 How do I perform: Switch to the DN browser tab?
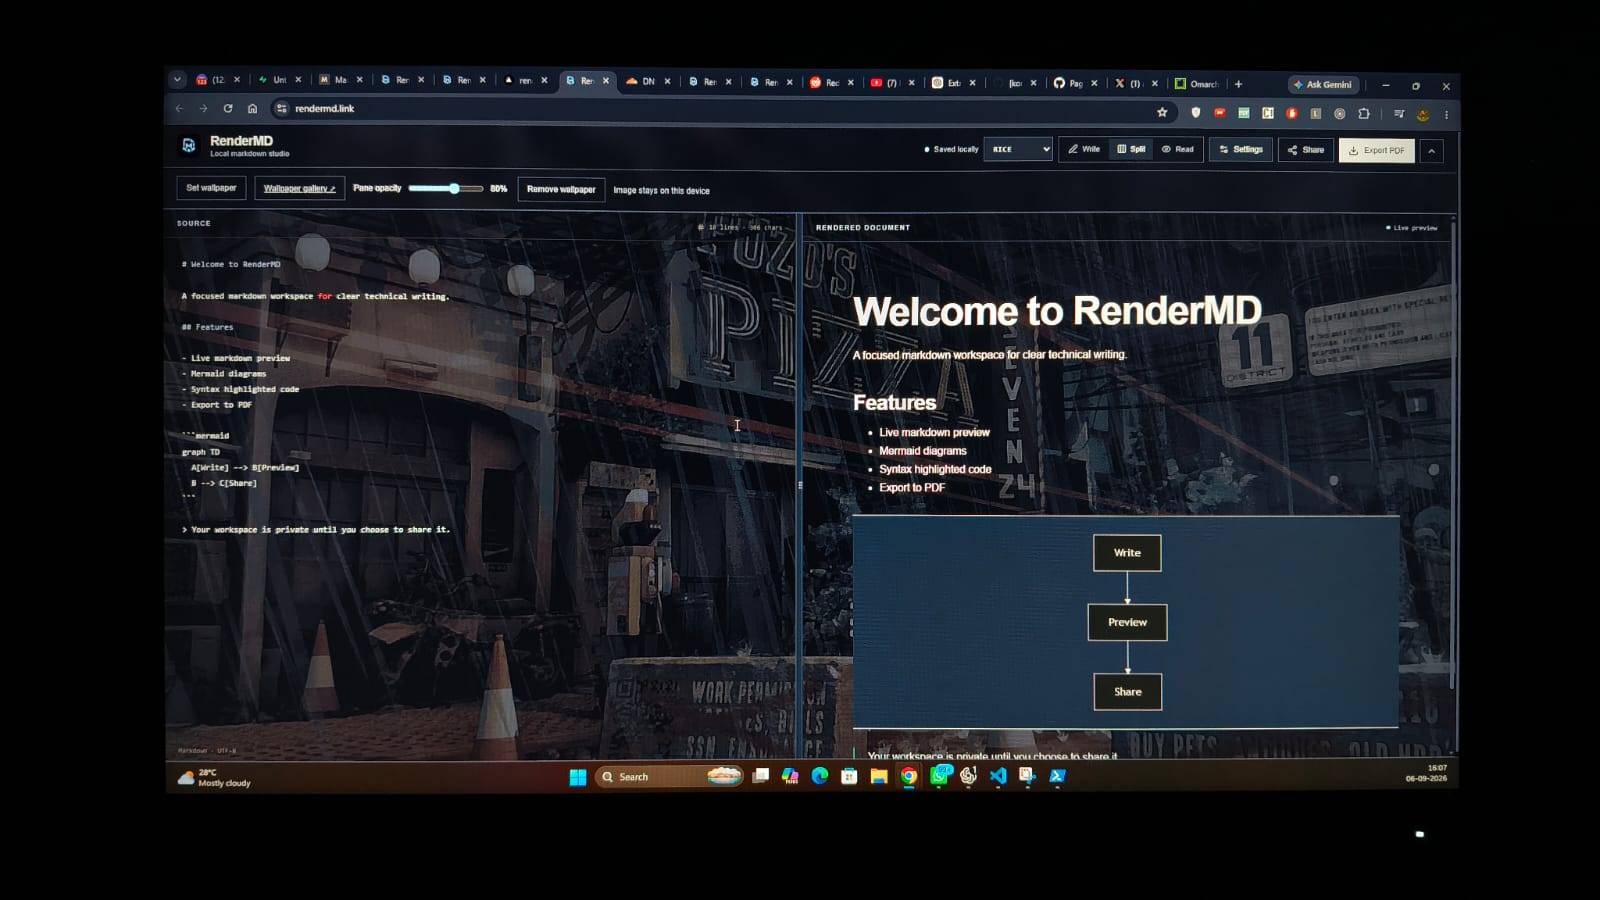coord(647,81)
